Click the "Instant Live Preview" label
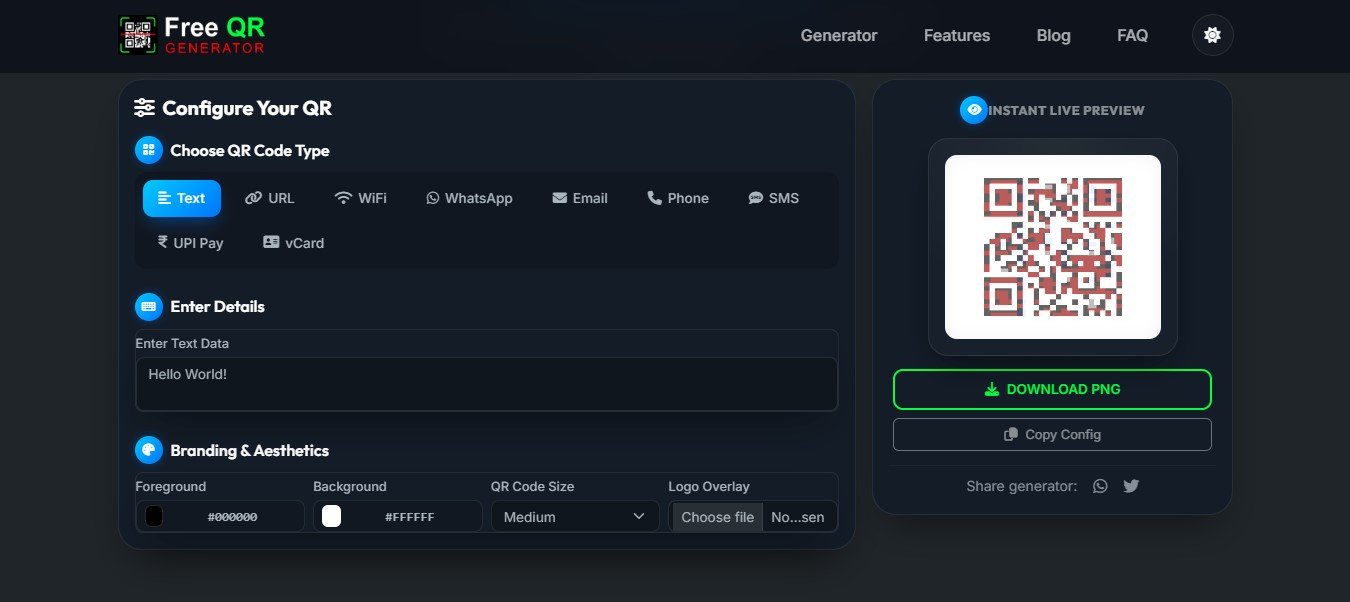Viewport: 1350px width, 602px height. point(1066,110)
